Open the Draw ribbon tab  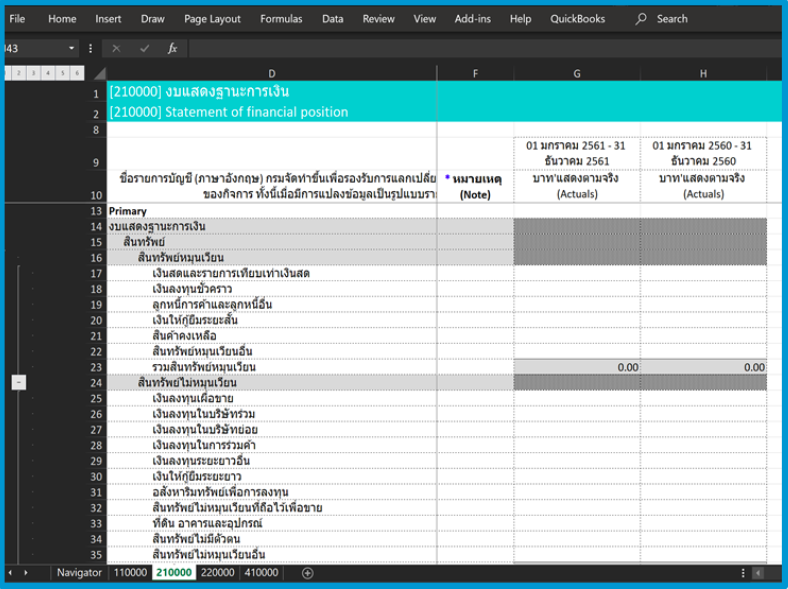(153, 19)
